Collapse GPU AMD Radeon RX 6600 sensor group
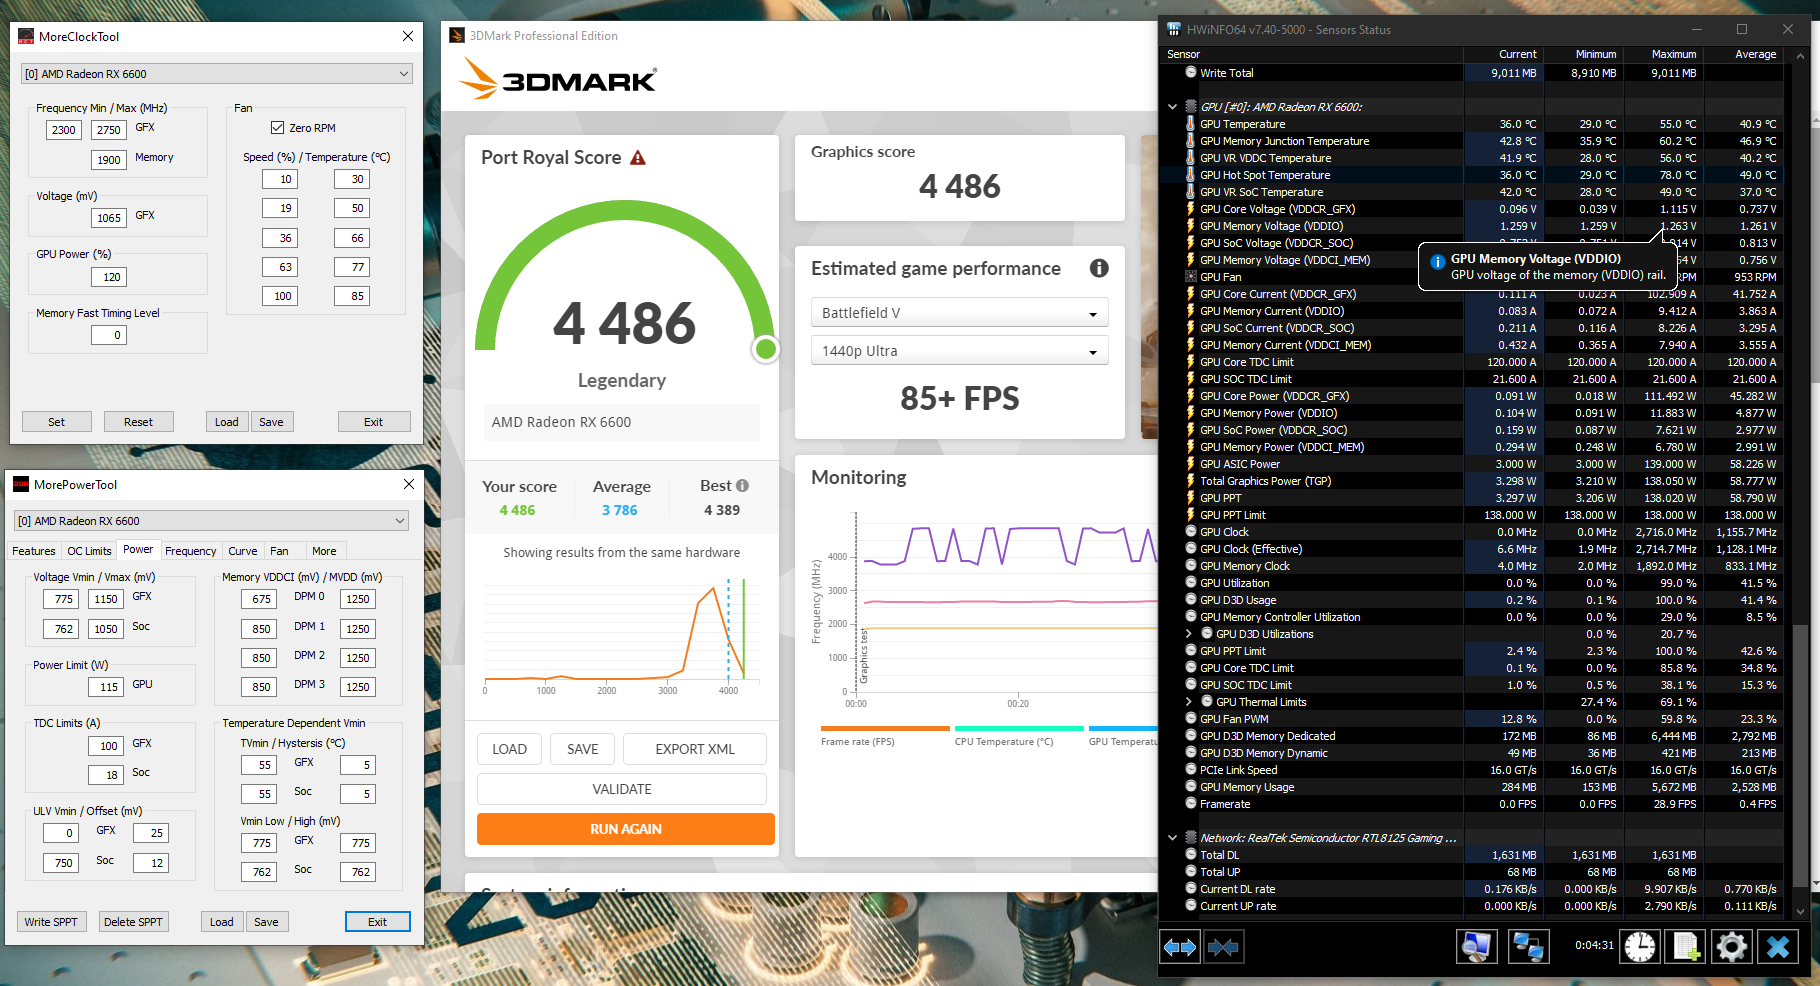 pyautogui.click(x=1172, y=107)
